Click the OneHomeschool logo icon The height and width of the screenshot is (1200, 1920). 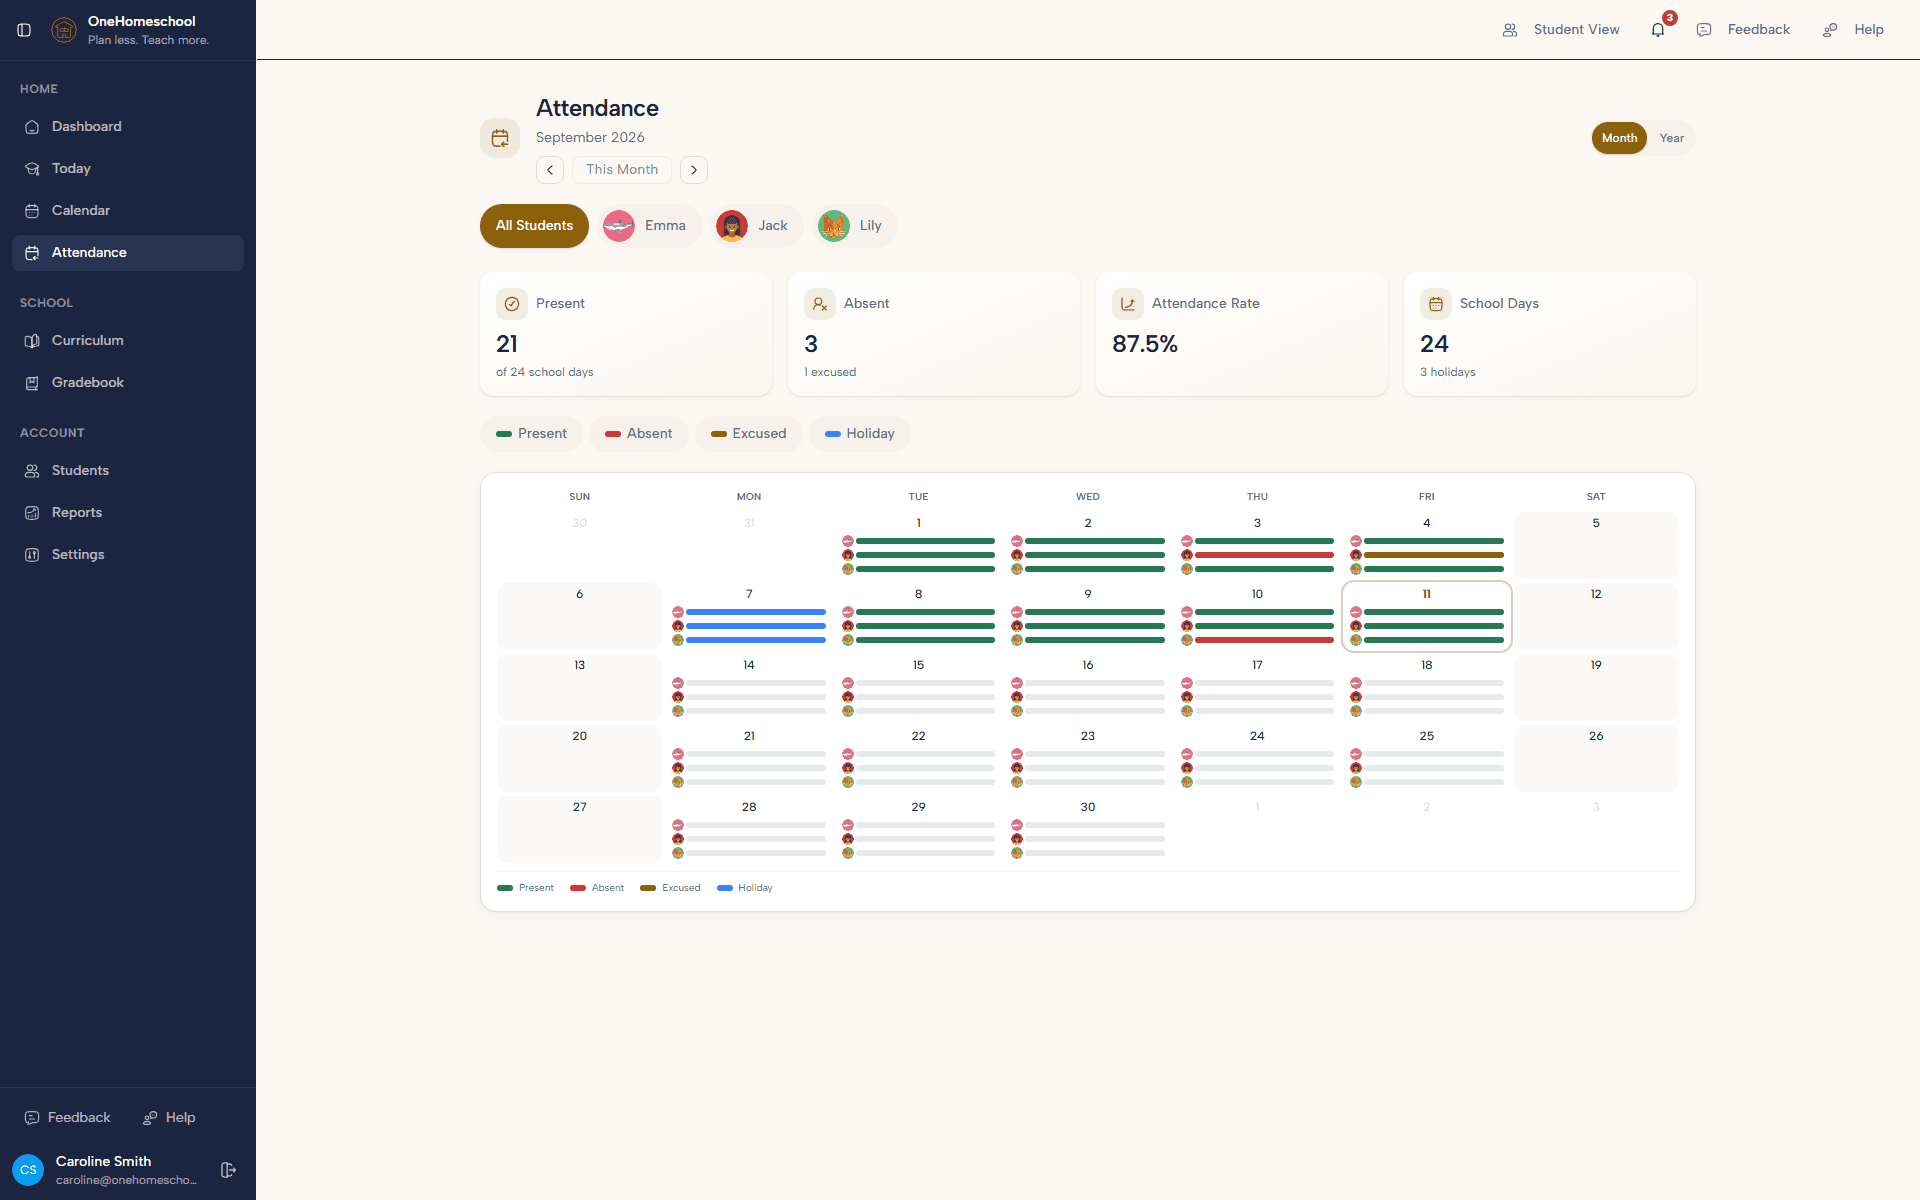tap(64, 30)
